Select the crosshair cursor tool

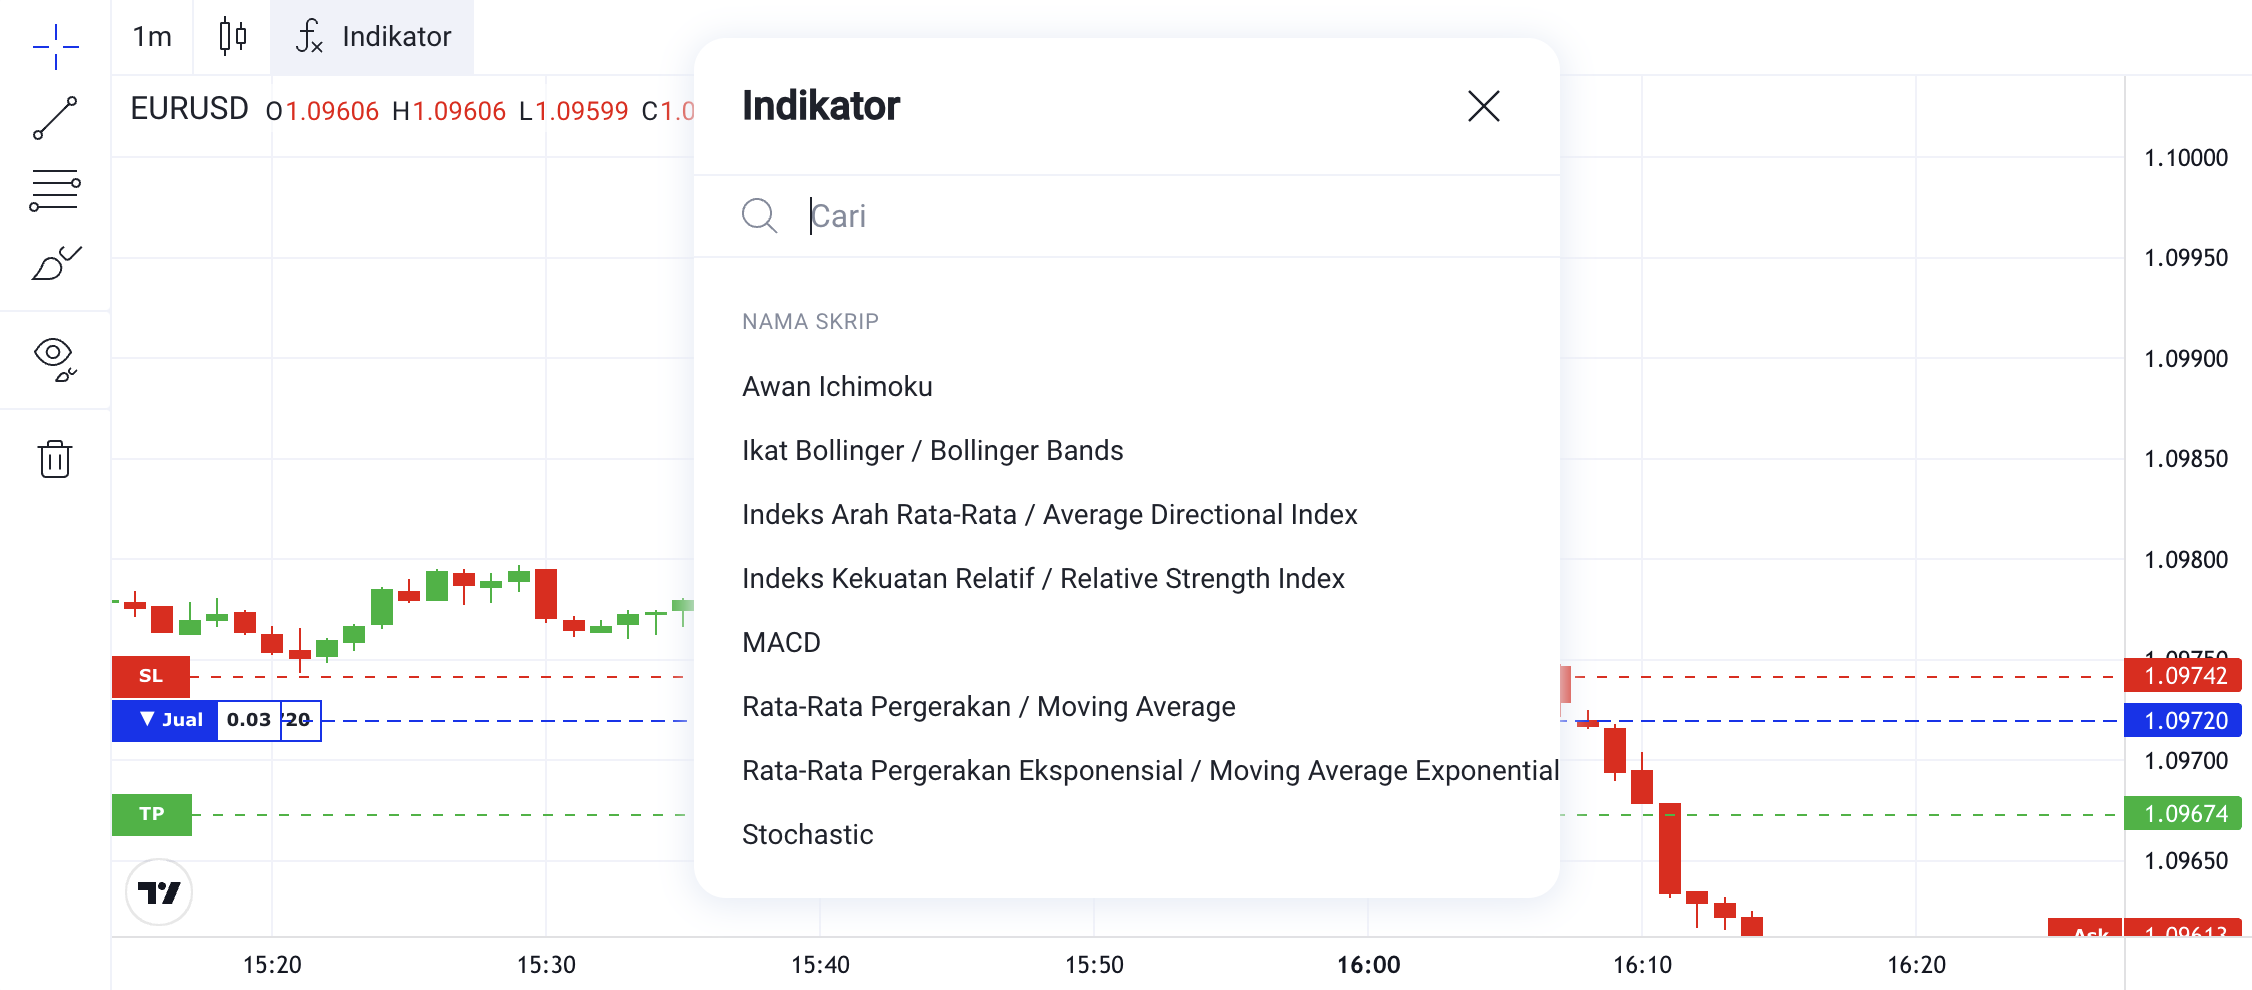(56, 46)
